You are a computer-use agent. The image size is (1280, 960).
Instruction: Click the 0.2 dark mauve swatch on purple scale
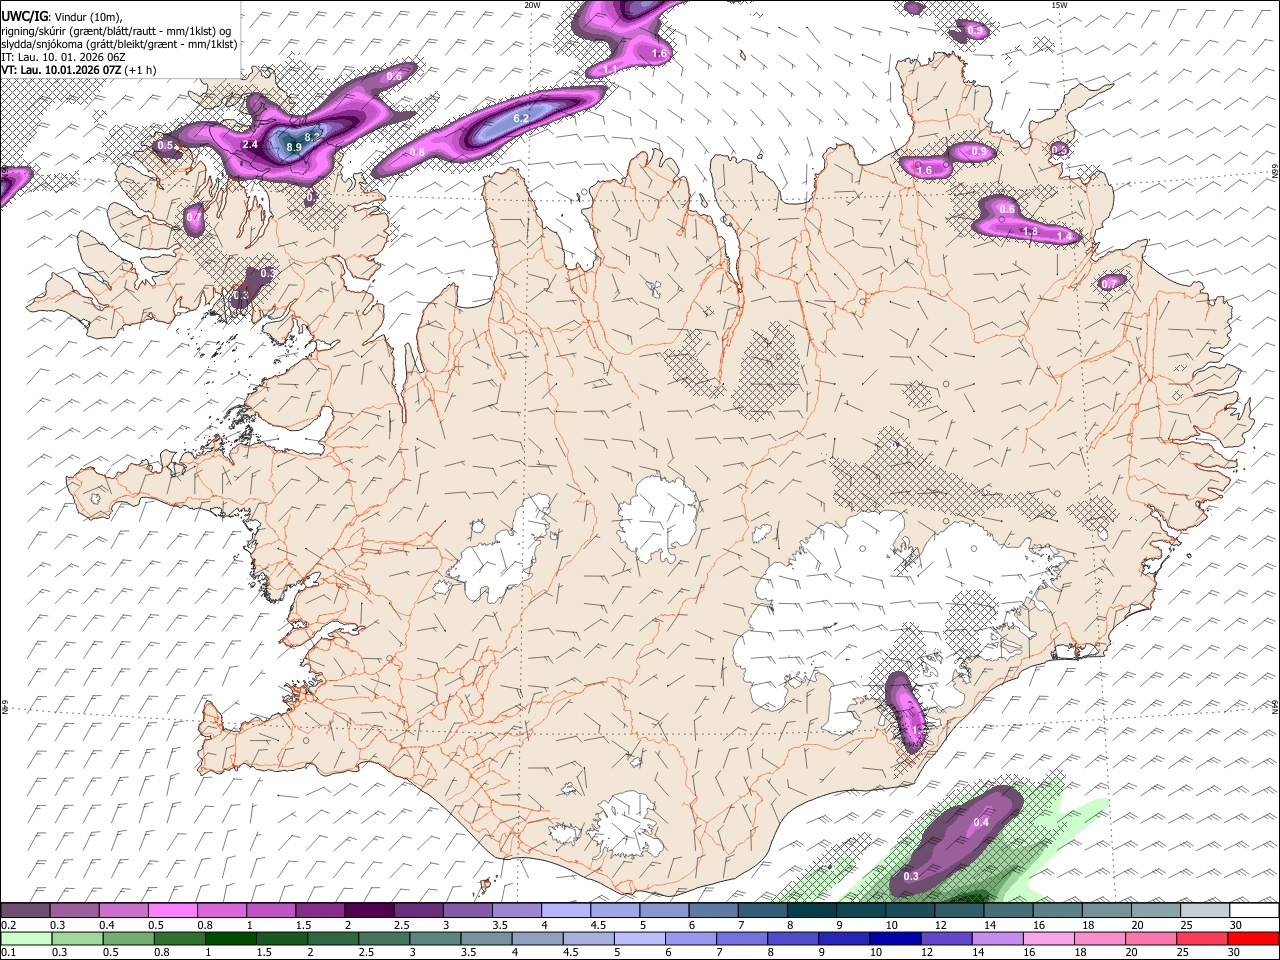25,911
